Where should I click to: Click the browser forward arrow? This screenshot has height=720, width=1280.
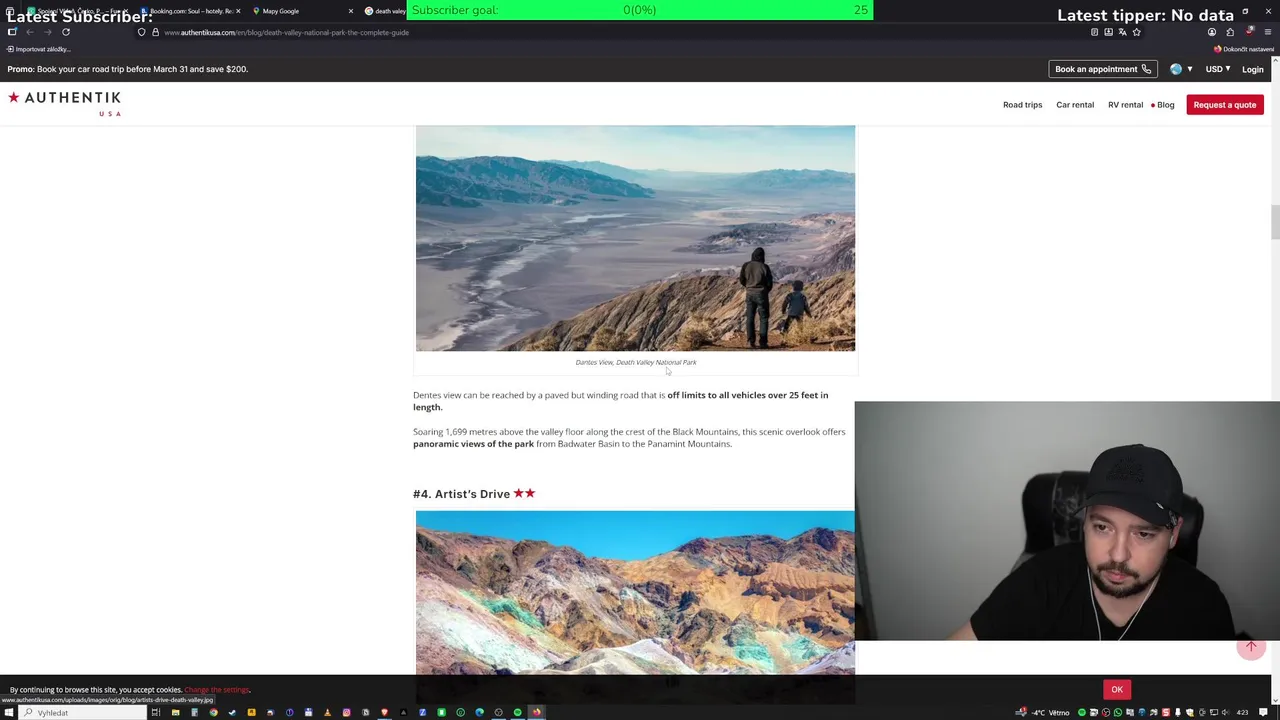click(x=47, y=32)
